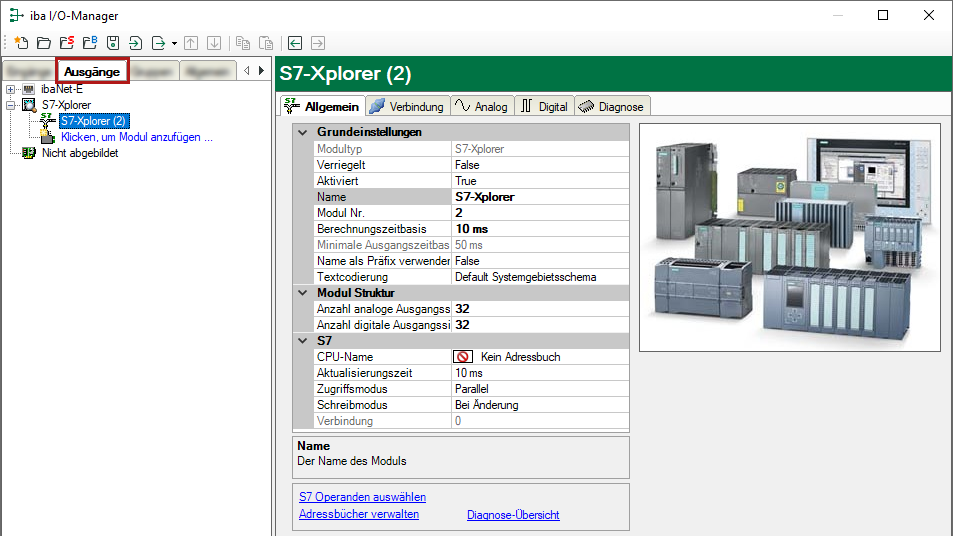Collapse the Modul Struktur section

[303, 293]
